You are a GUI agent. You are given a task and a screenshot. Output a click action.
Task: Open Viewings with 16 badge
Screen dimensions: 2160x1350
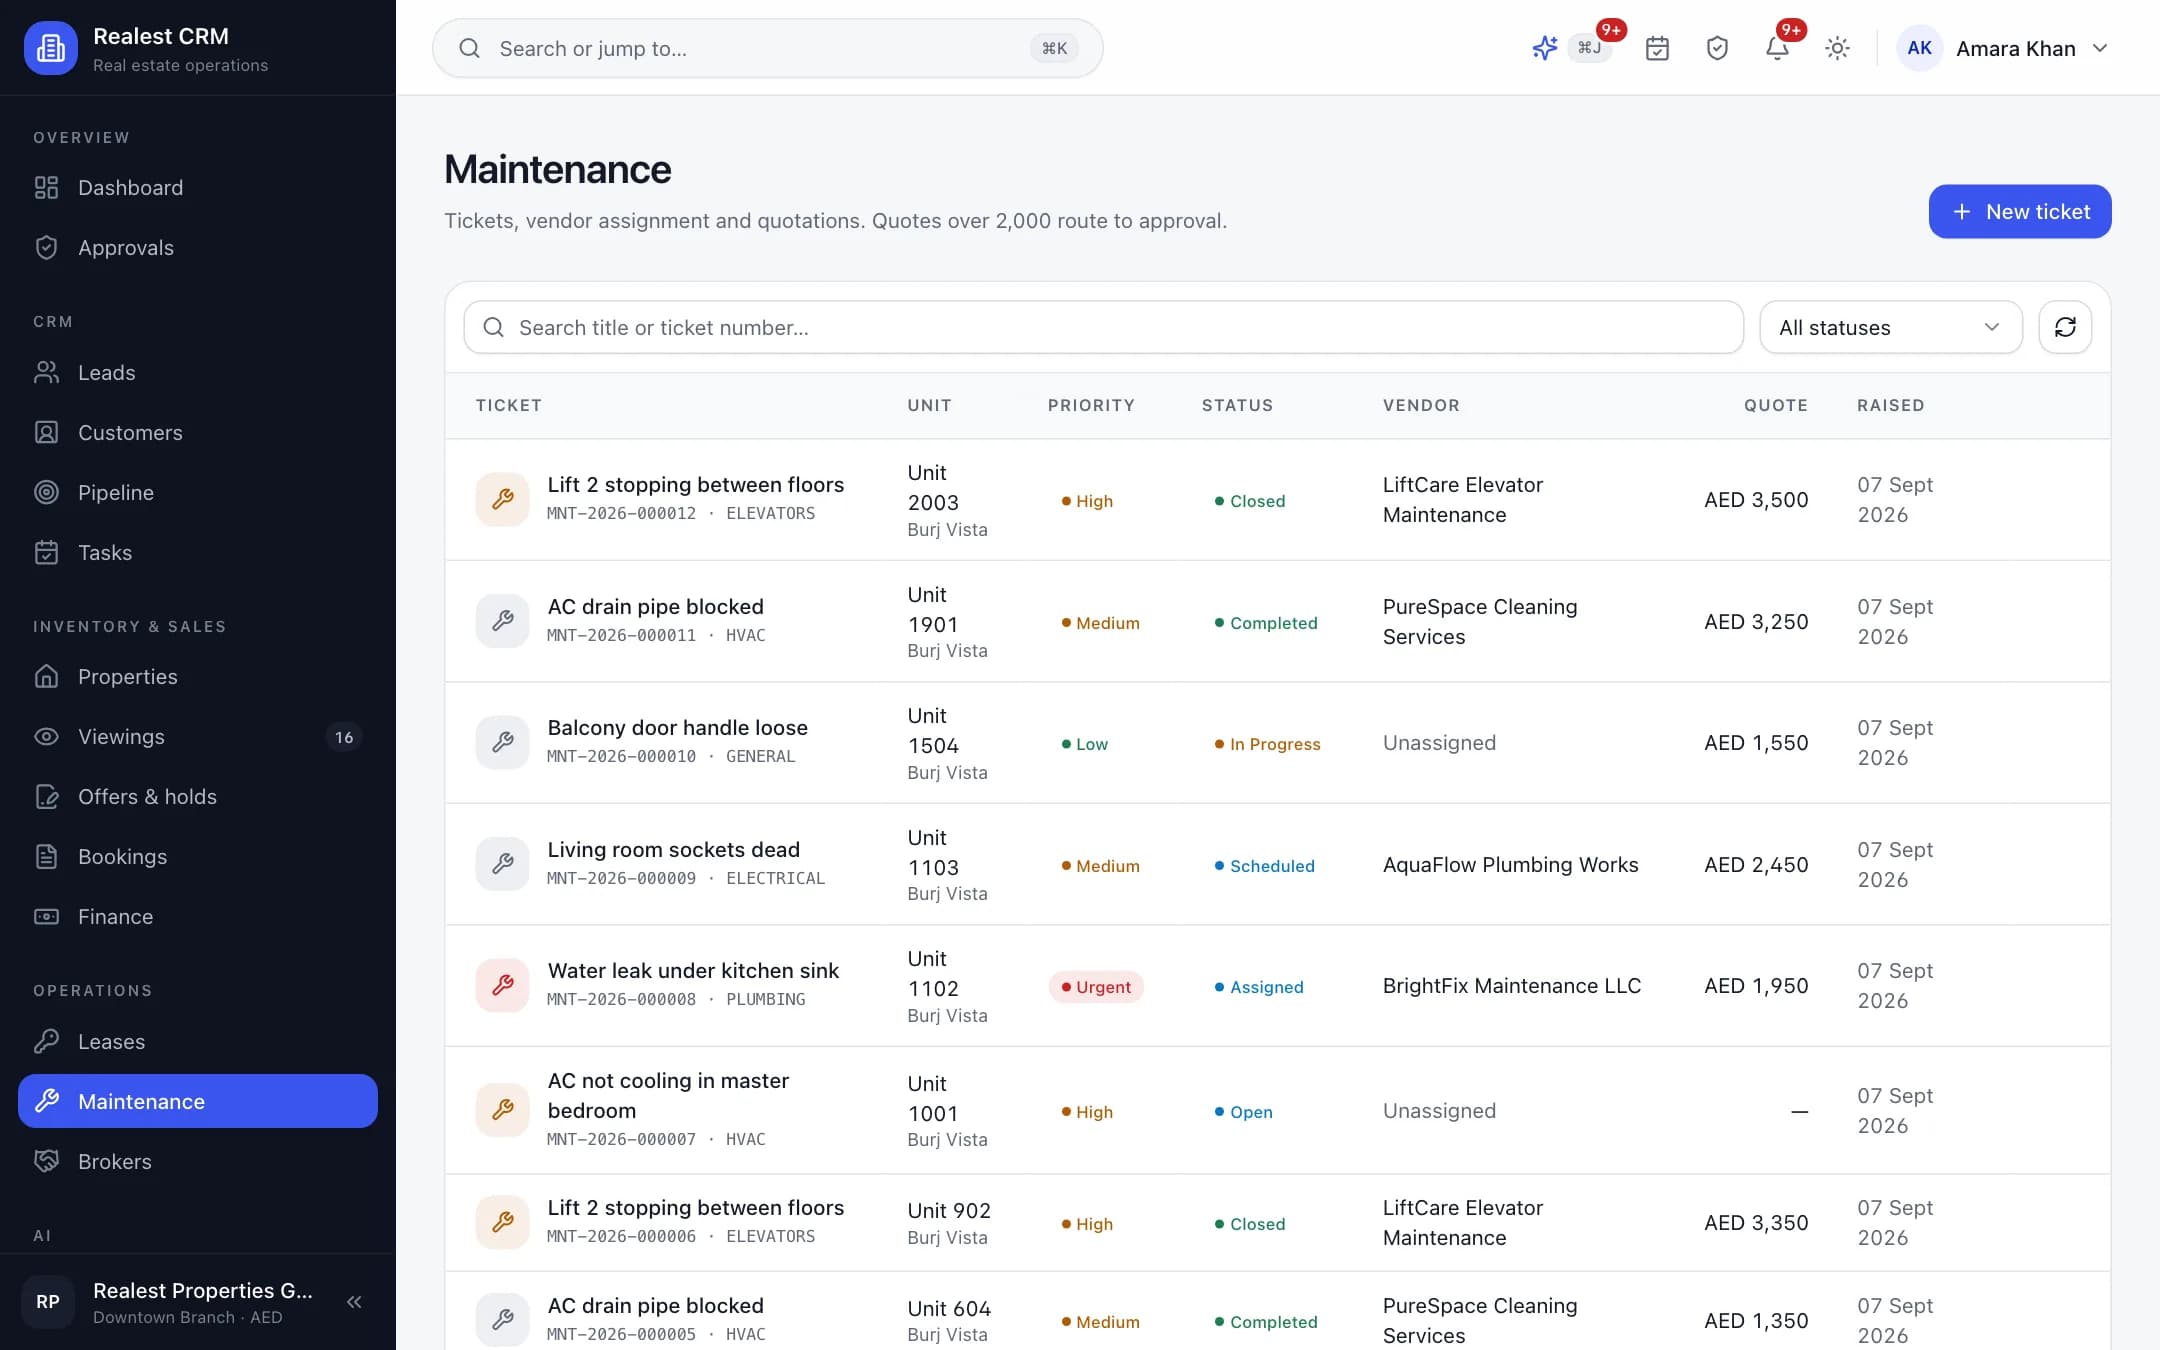tap(198, 737)
